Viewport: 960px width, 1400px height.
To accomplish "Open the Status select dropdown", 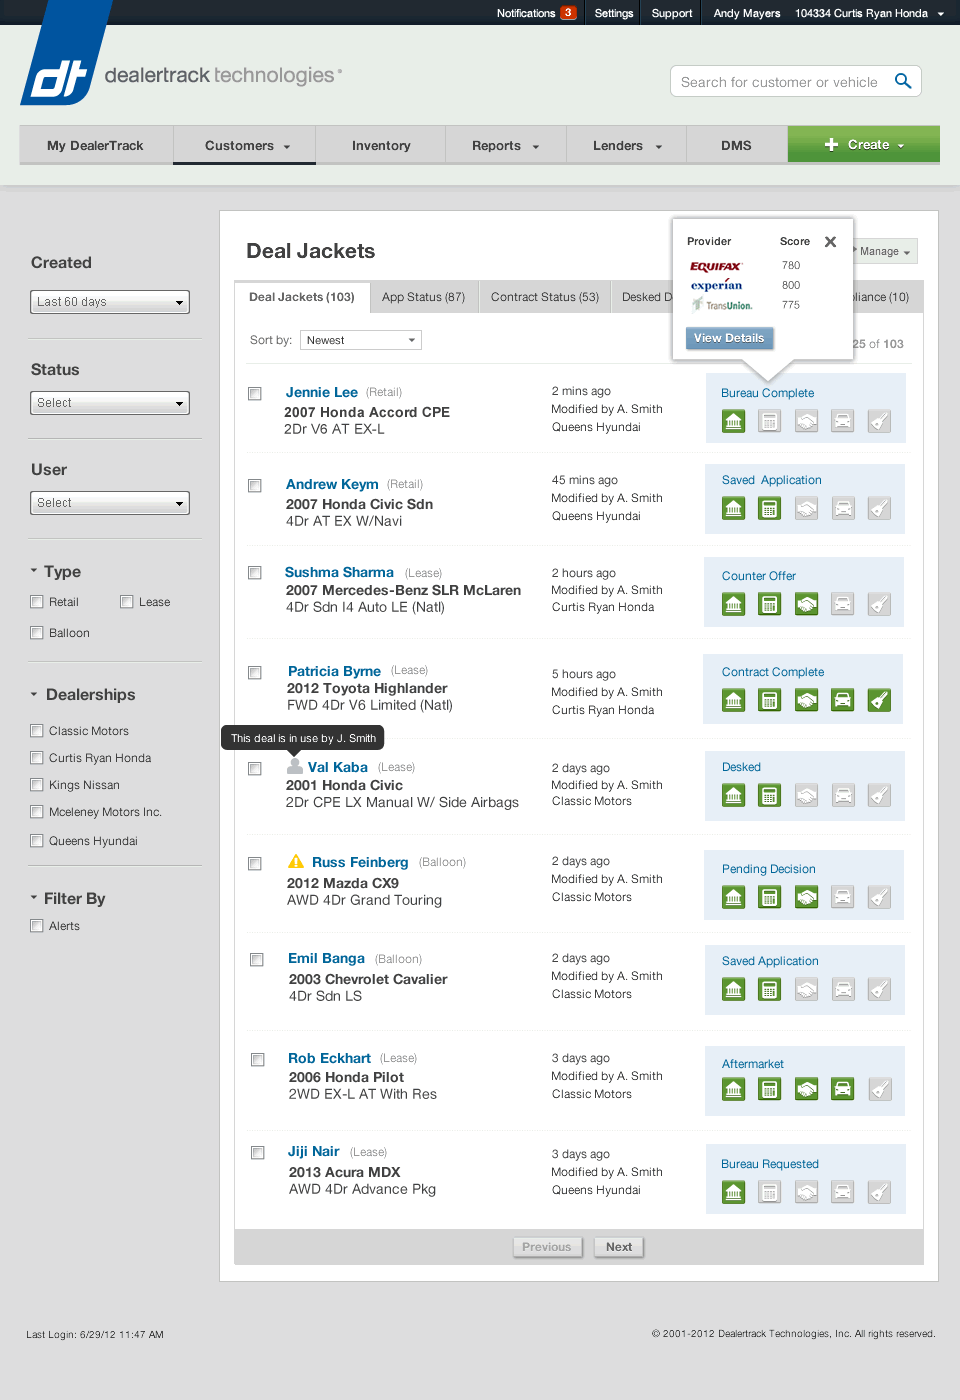I will pos(110,403).
